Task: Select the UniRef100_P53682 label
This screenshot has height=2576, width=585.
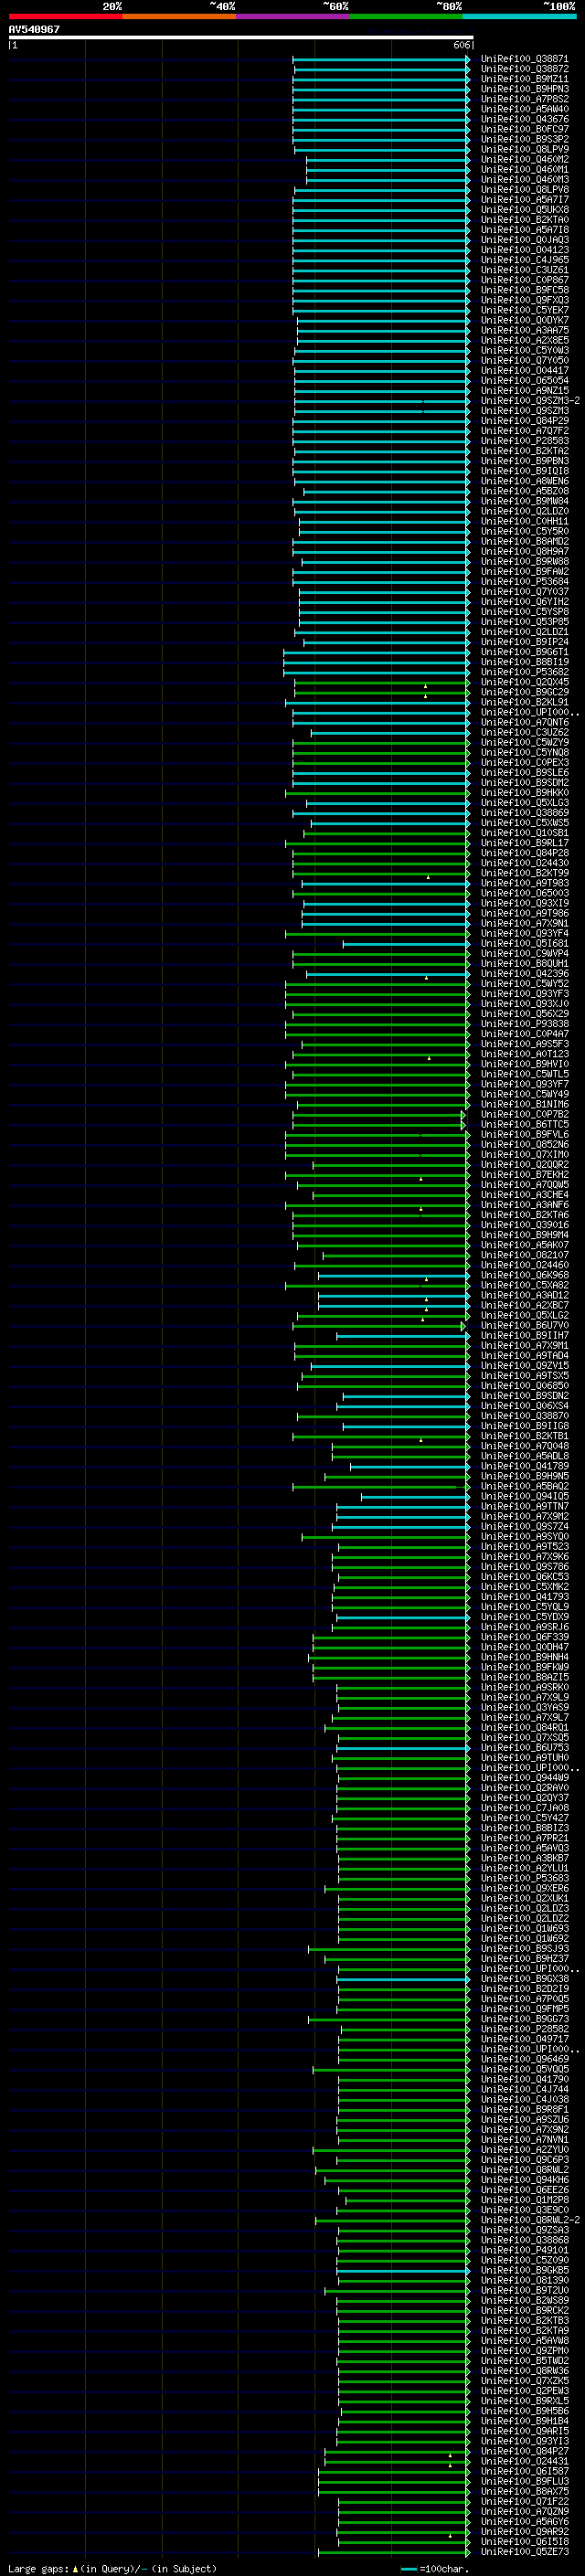Action: pyautogui.click(x=525, y=672)
